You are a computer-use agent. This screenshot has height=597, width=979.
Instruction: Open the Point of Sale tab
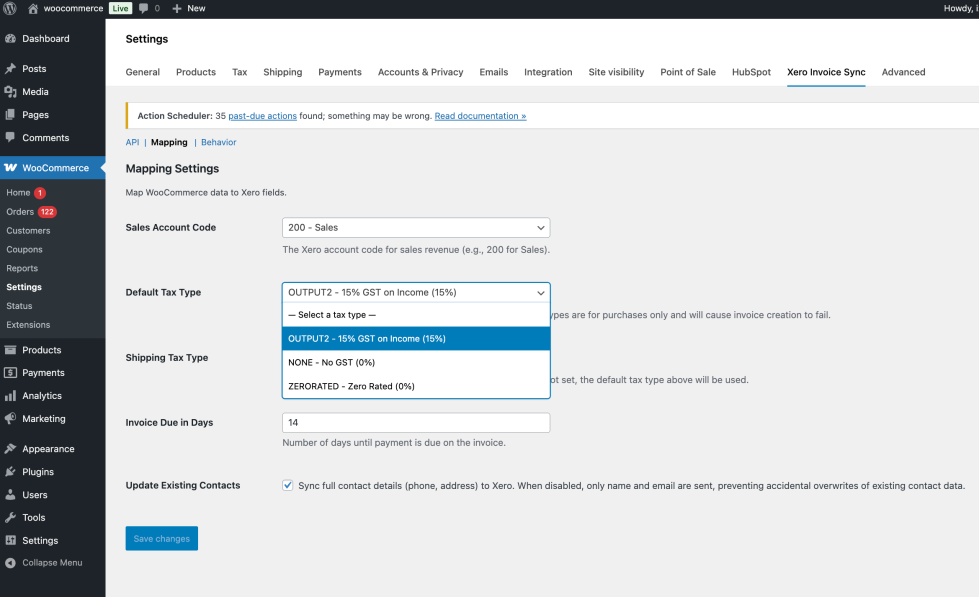pos(688,72)
